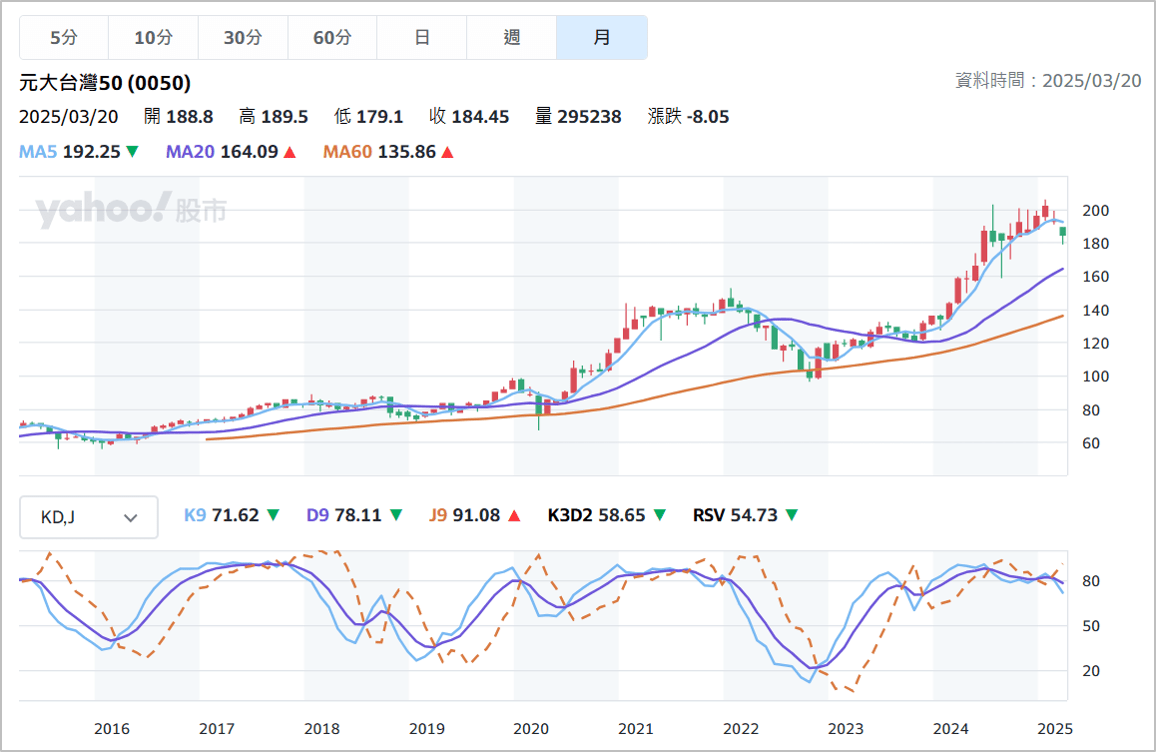Click the K9 green down arrow icon
This screenshot has height=752, width=1156.
(273, 513)
